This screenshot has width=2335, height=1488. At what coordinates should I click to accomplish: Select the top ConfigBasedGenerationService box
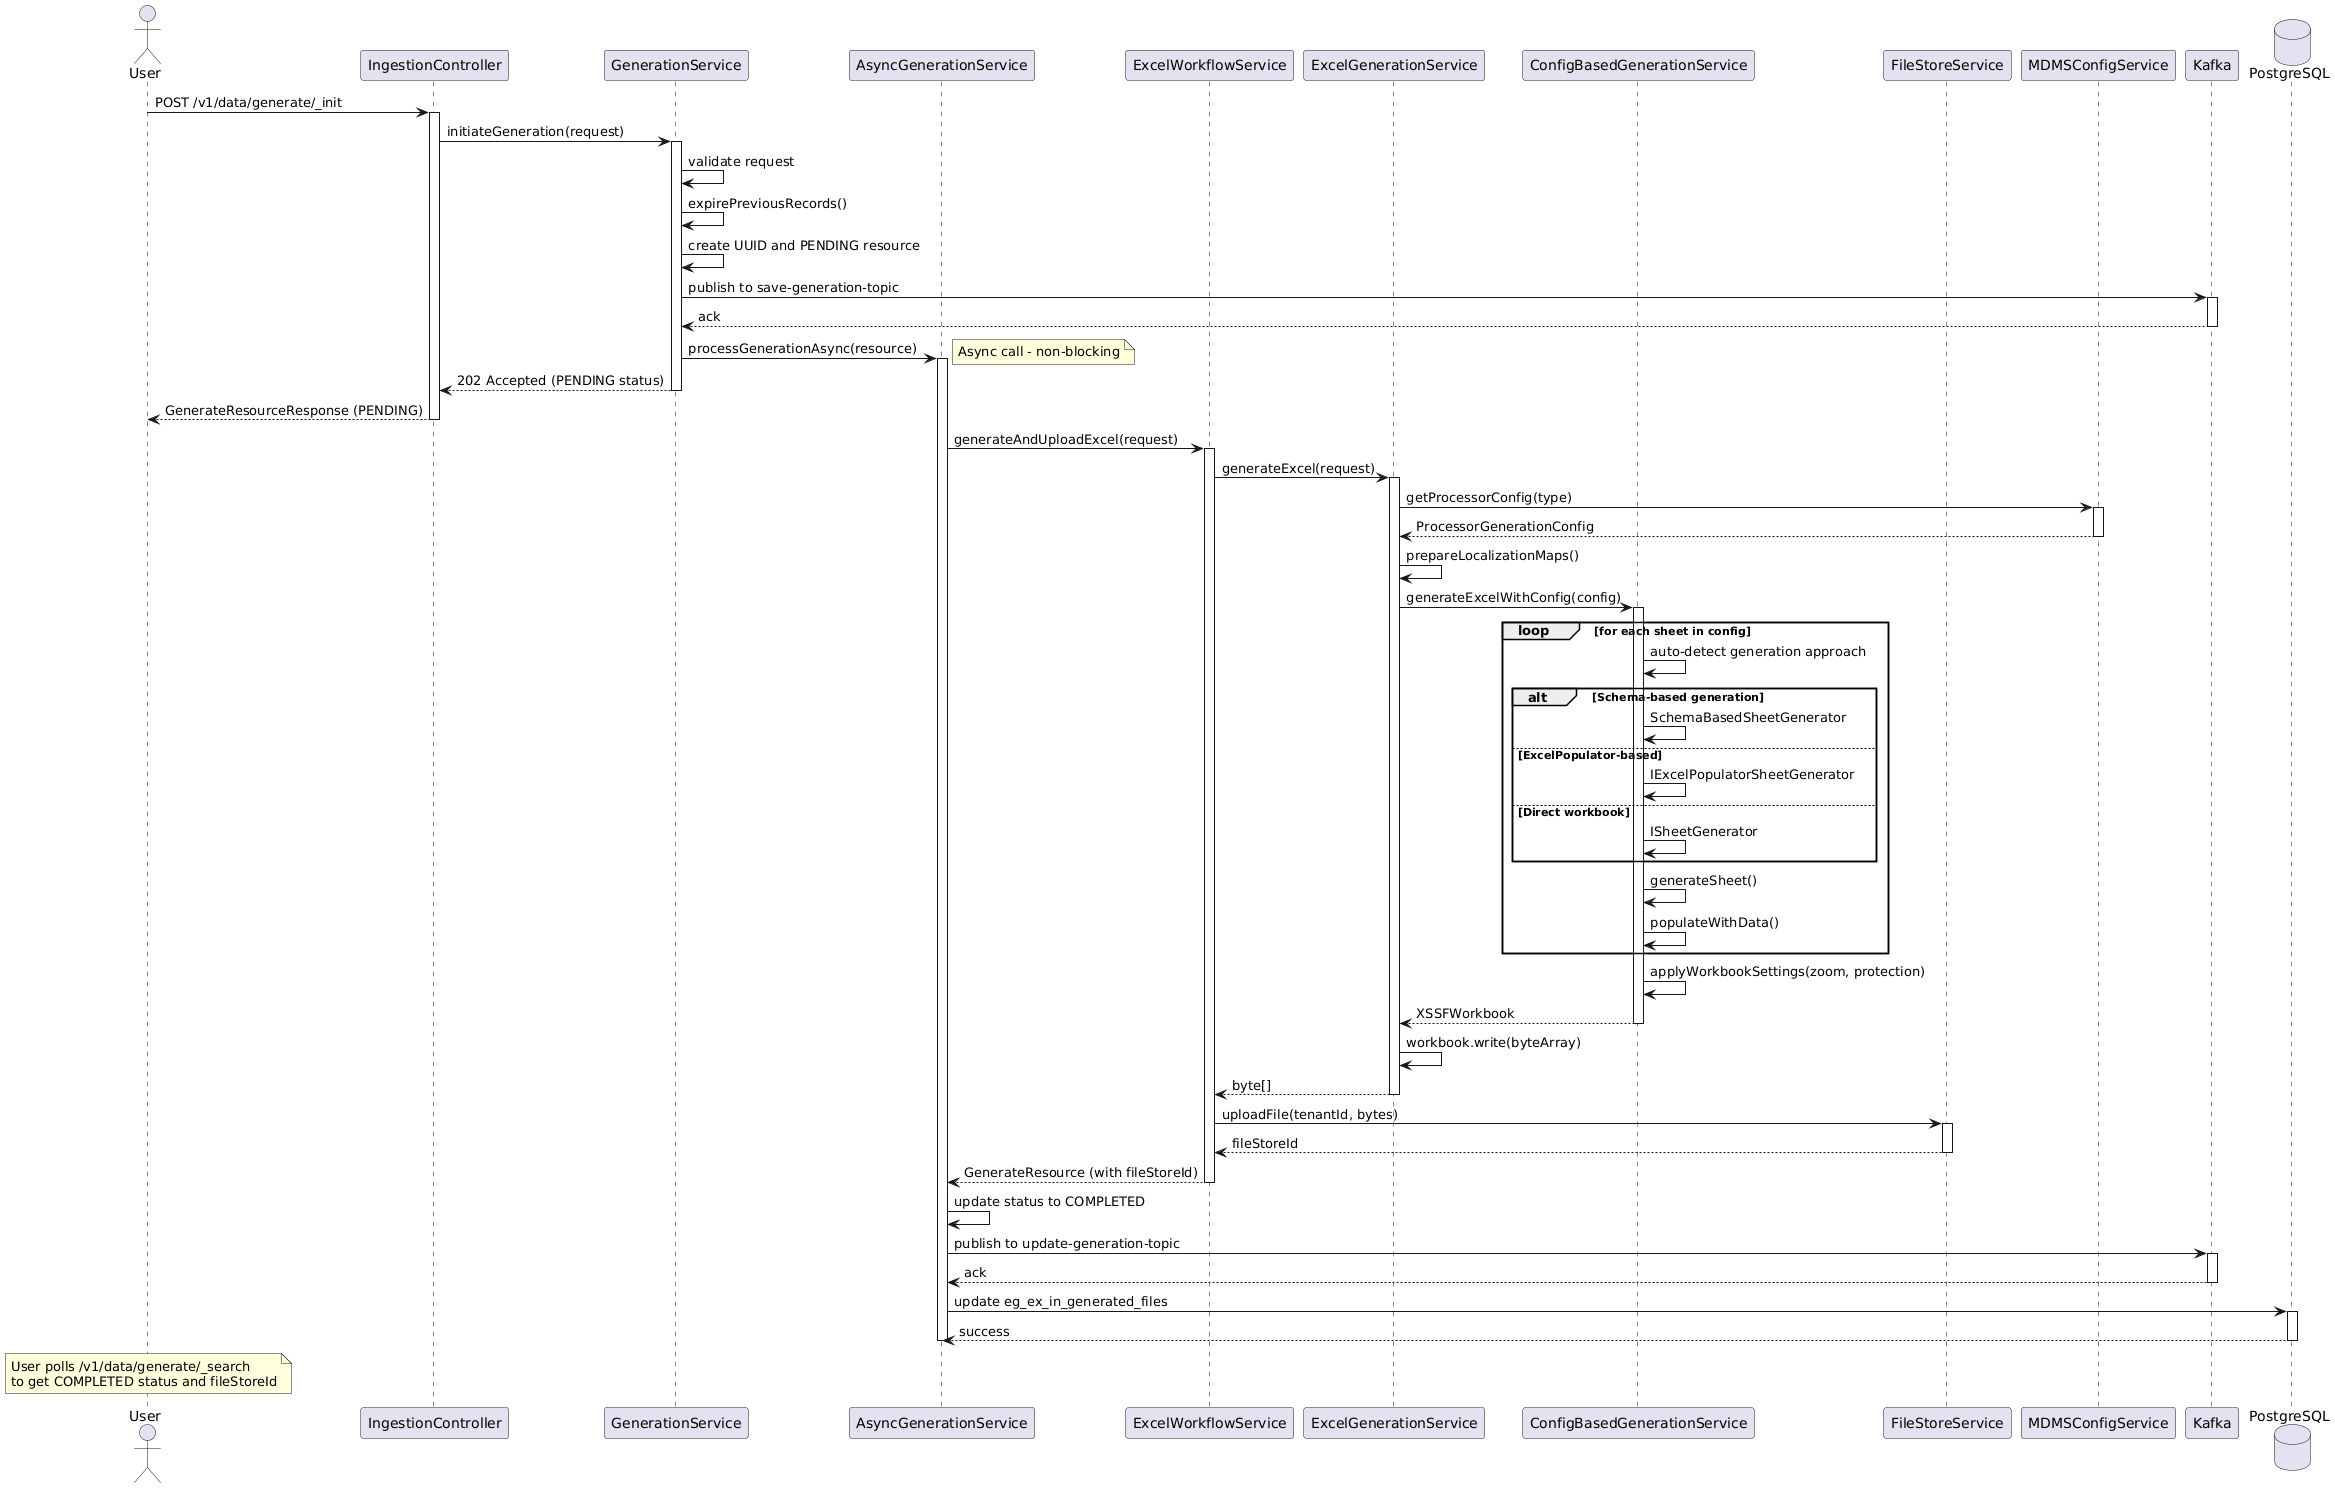(x=1638, y=65)
